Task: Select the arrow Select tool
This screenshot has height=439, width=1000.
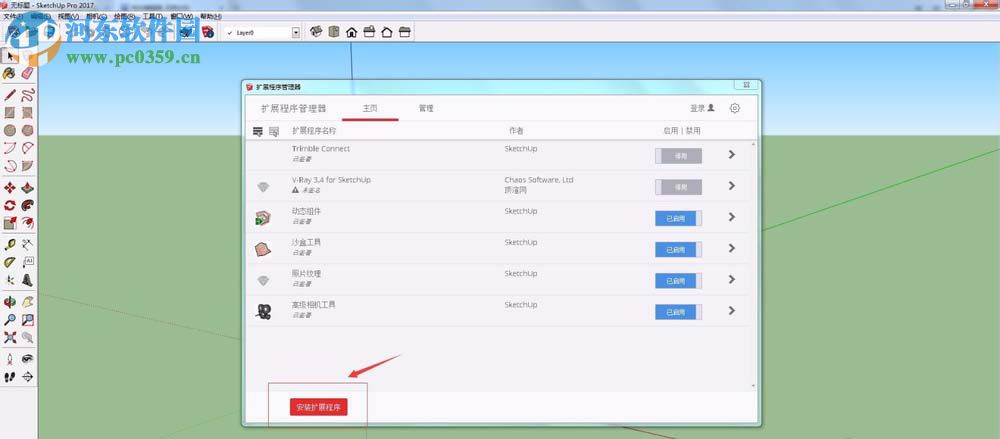Action: pyautogui.click(x=10, y=56)
